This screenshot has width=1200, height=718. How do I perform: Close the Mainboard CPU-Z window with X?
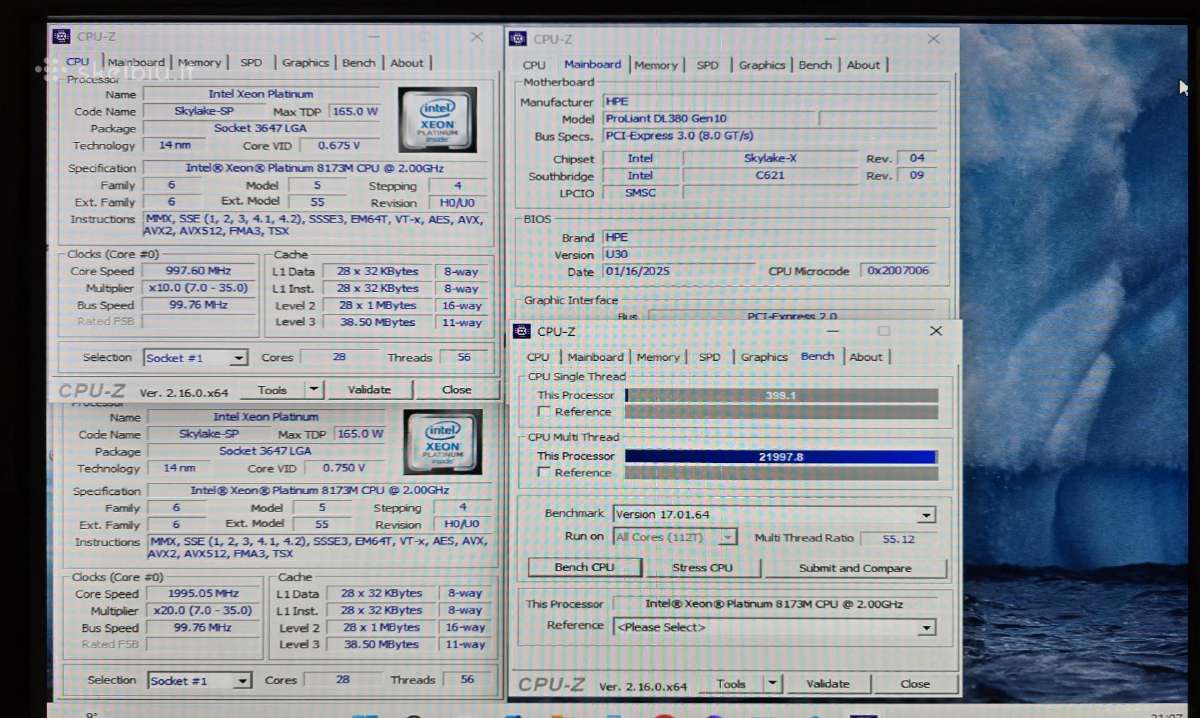click(933, 39)
